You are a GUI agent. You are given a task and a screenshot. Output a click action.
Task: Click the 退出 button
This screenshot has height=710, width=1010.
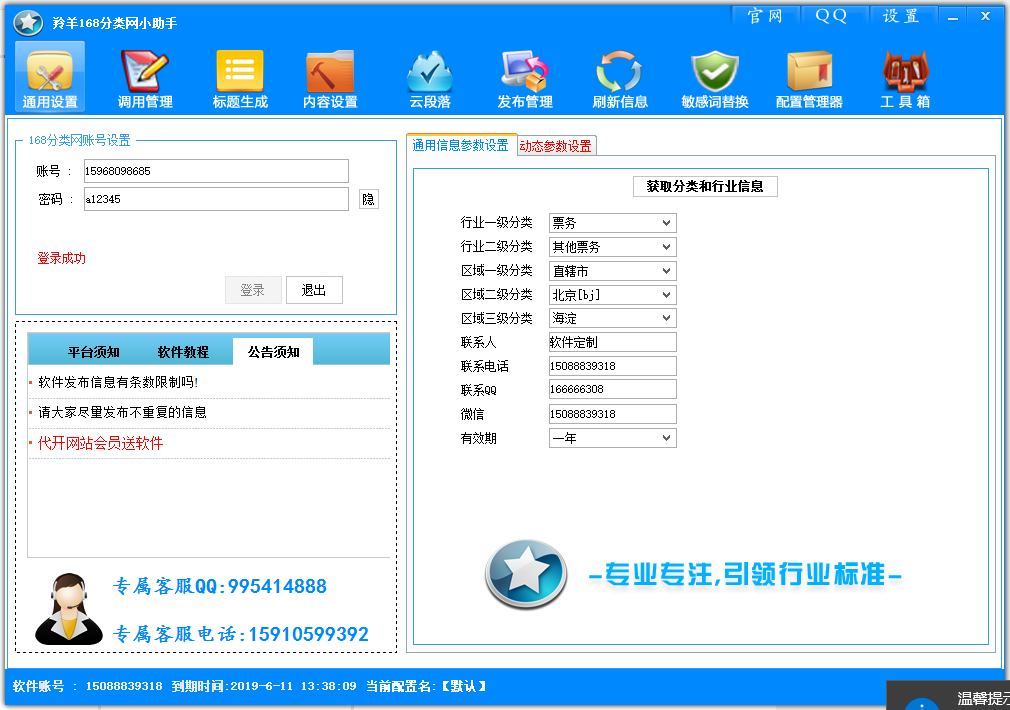tap(314, 290)
